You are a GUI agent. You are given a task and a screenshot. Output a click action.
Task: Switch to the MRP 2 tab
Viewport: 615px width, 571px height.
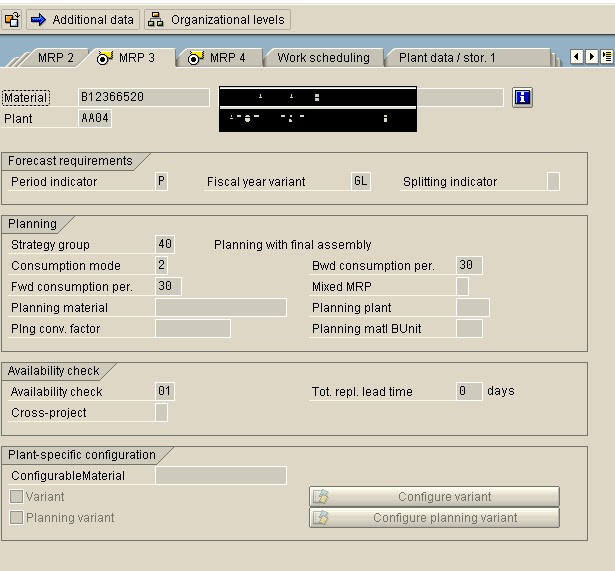pyautogui.click(x=55, y=58)
